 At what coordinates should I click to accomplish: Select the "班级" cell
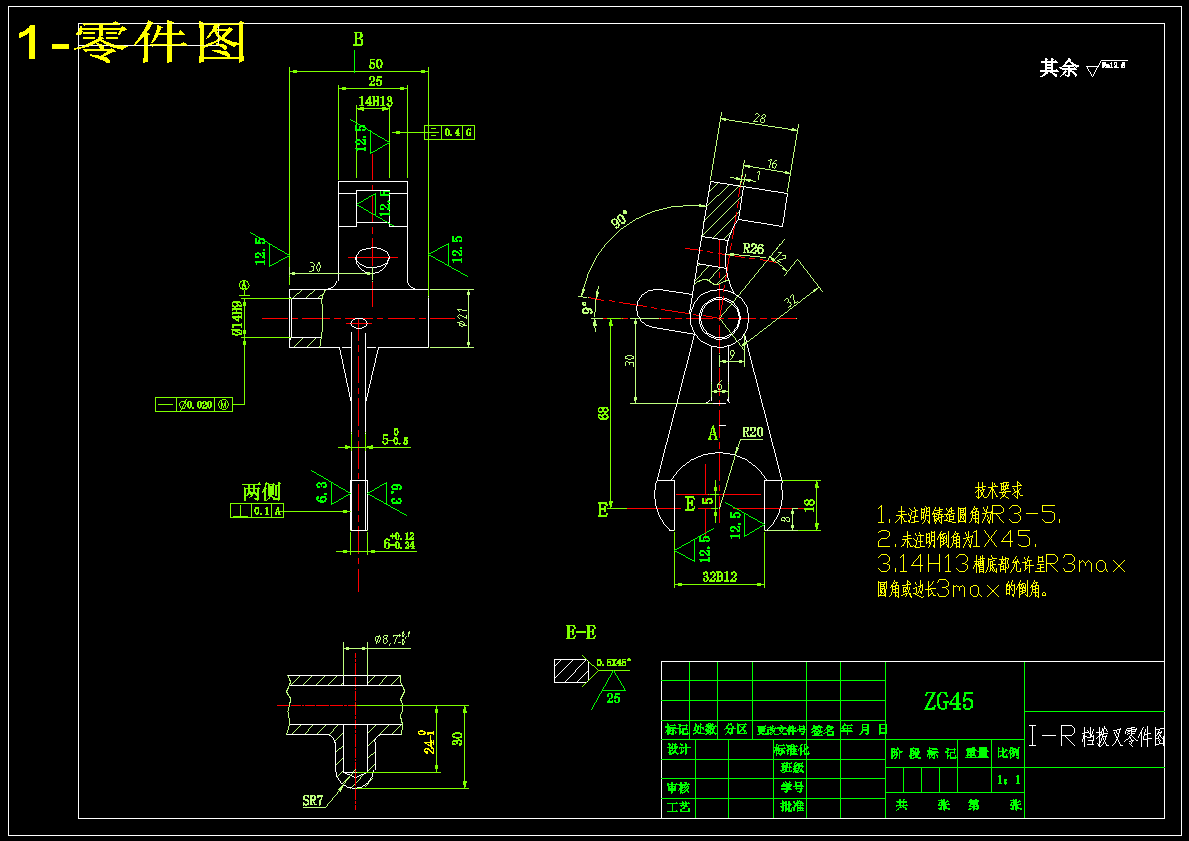tap(792, 767)
